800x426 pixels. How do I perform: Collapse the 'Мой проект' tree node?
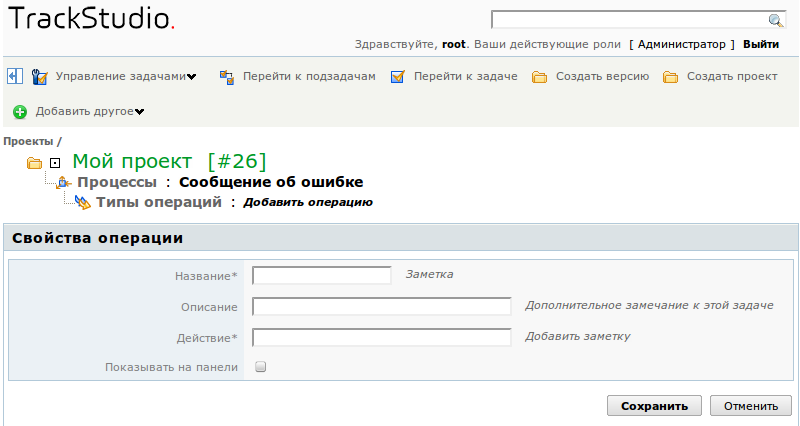pos(56,162)
